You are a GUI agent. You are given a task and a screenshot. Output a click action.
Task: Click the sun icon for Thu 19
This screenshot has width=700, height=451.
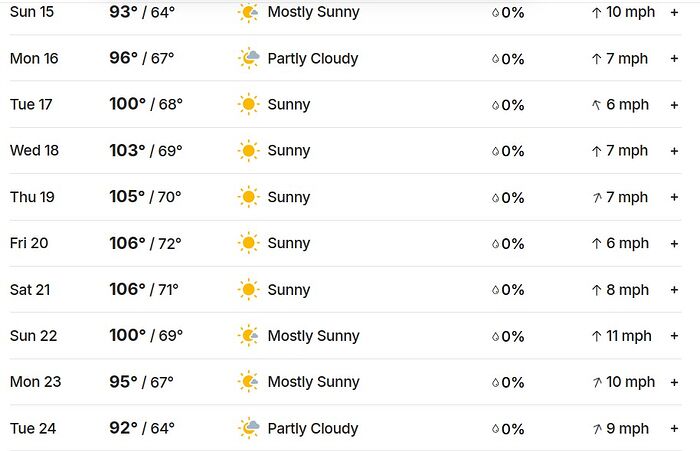coord(248,197)
